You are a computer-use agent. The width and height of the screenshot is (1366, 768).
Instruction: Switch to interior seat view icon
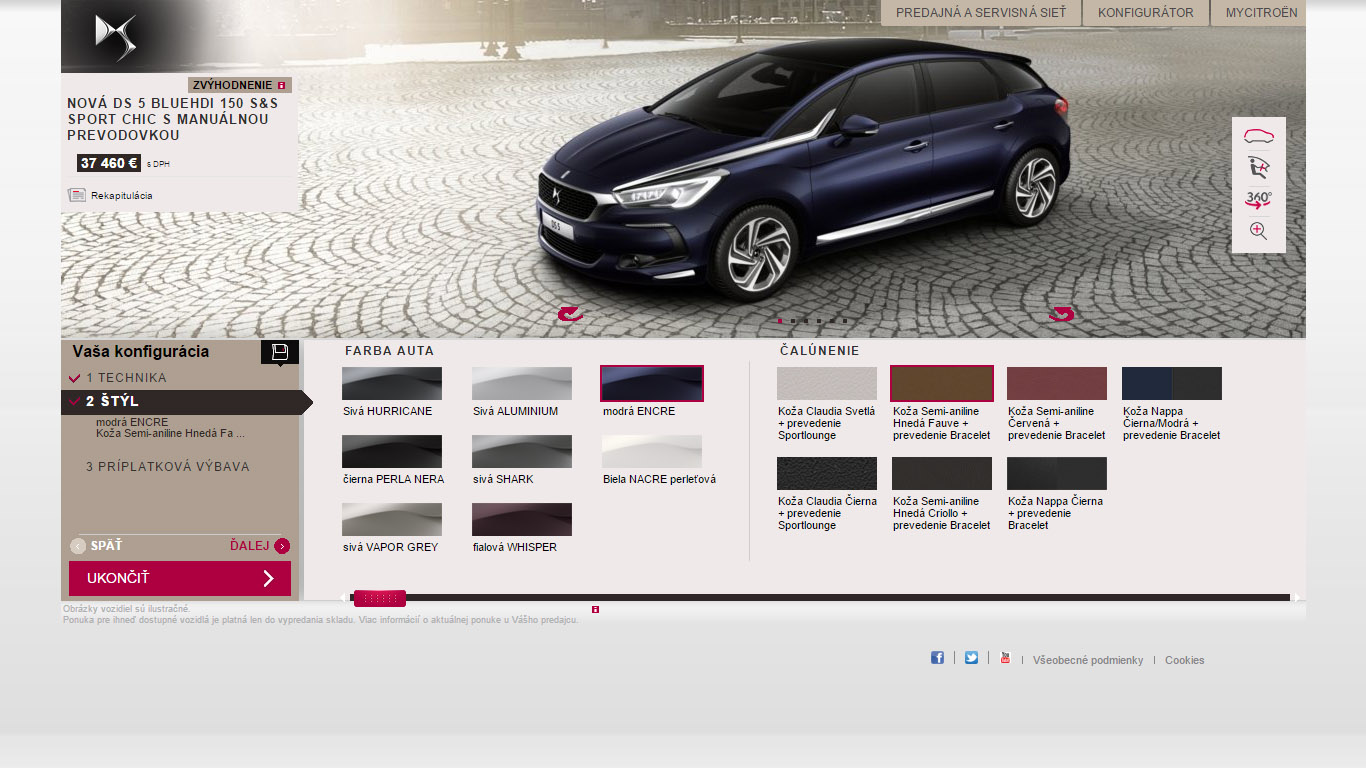(1258, 167)
